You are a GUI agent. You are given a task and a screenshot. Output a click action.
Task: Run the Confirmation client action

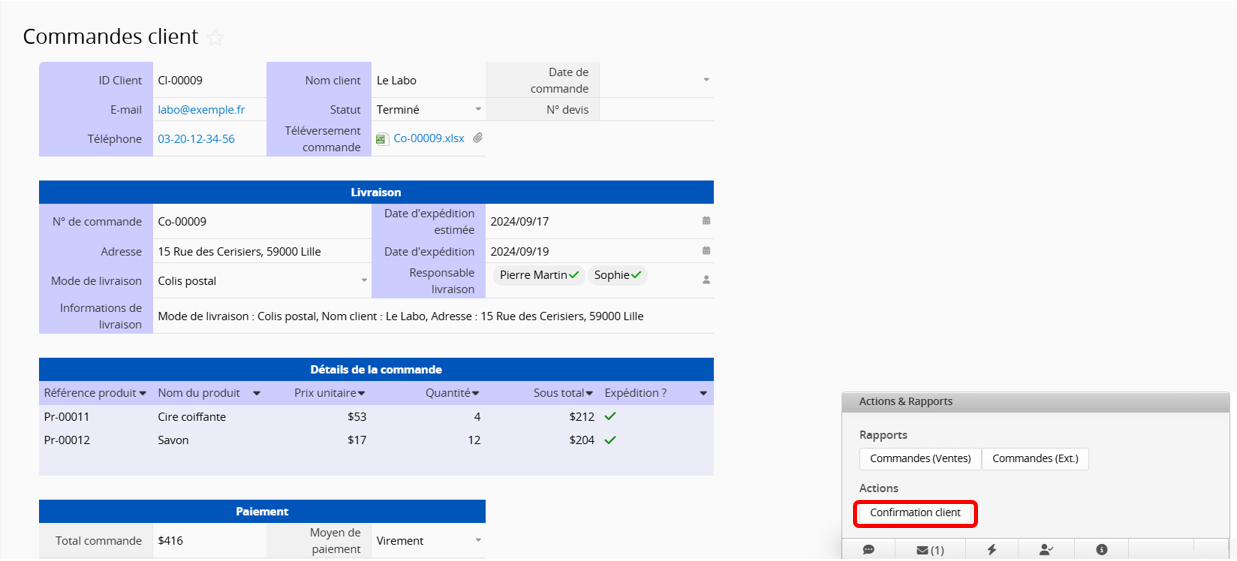click(915, 513)
